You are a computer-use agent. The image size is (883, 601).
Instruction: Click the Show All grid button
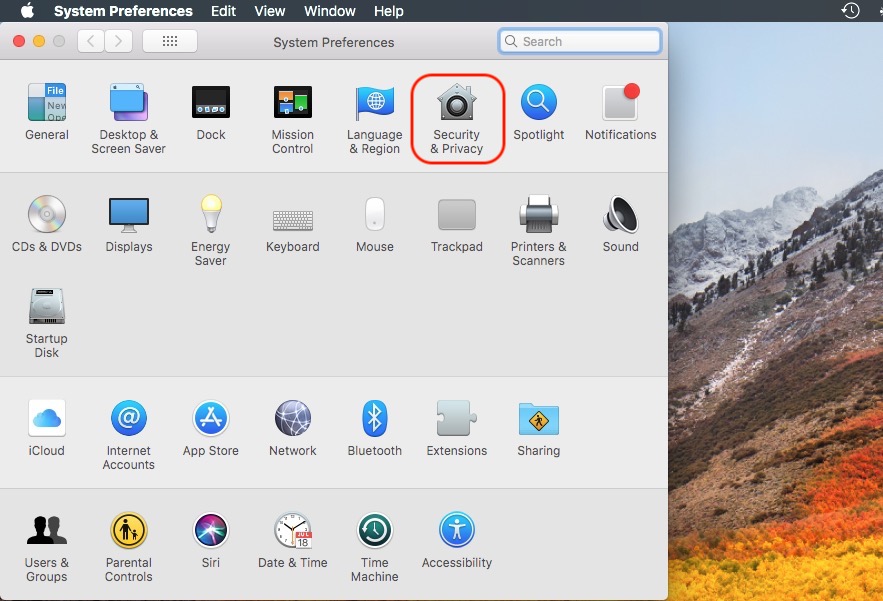[170, 41]
